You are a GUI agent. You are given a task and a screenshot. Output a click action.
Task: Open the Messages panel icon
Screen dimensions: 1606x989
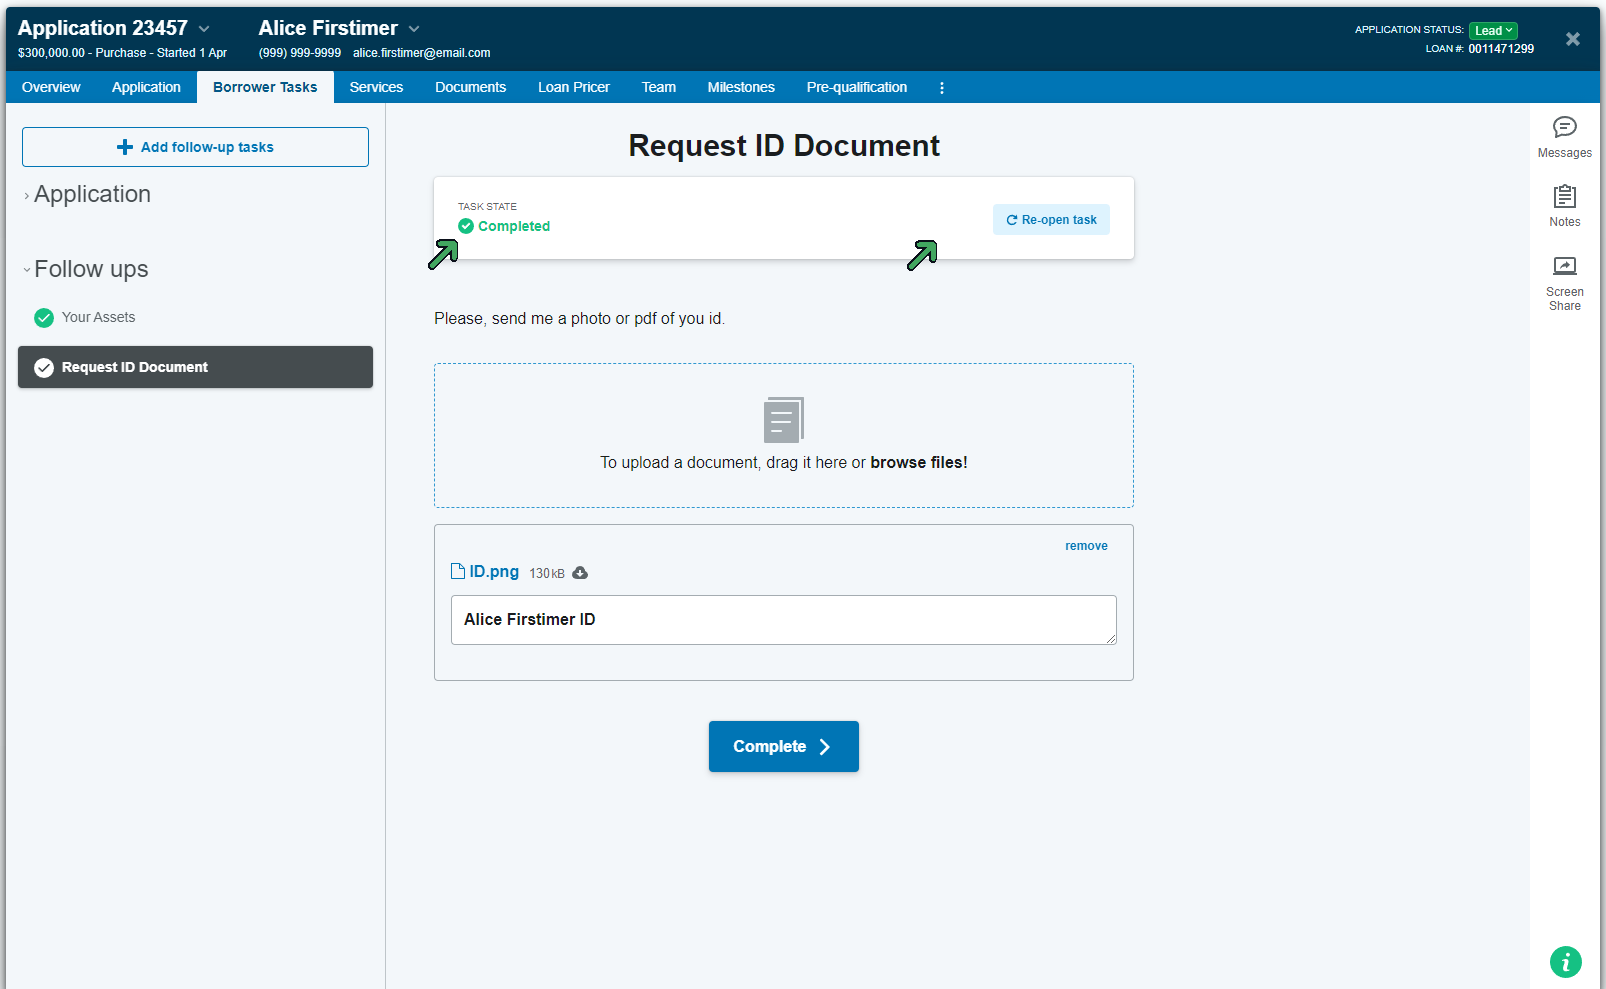pos(1564,128)
